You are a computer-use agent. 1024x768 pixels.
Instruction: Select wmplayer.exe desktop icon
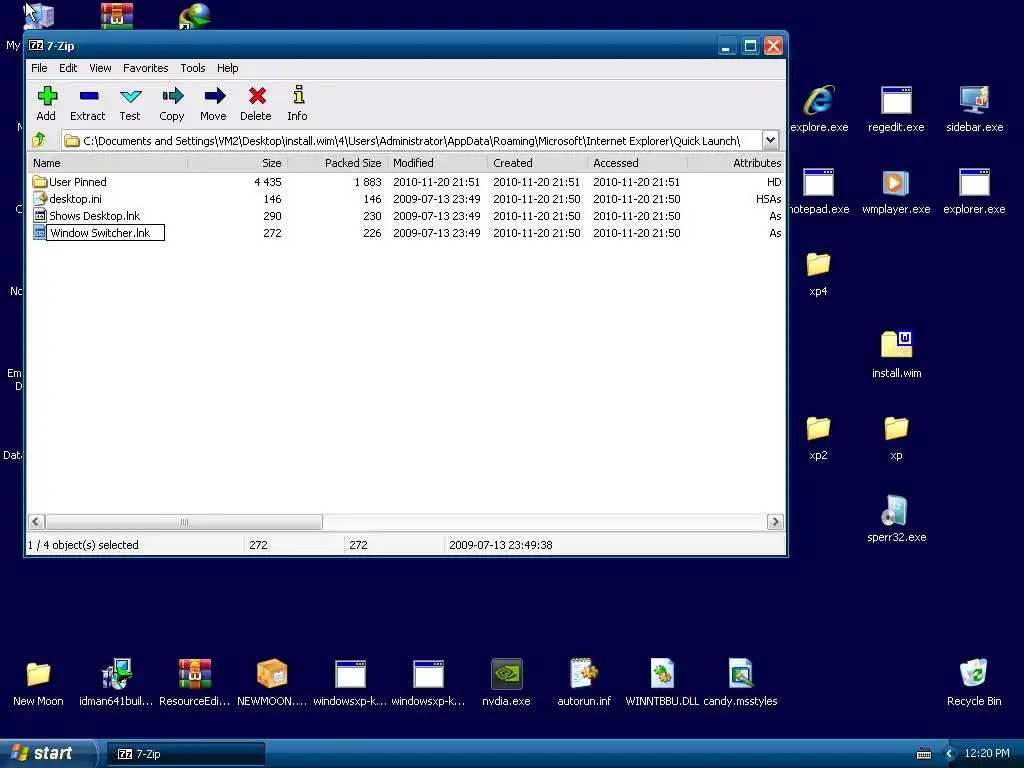pyautogui.click(x=896, y=191)
